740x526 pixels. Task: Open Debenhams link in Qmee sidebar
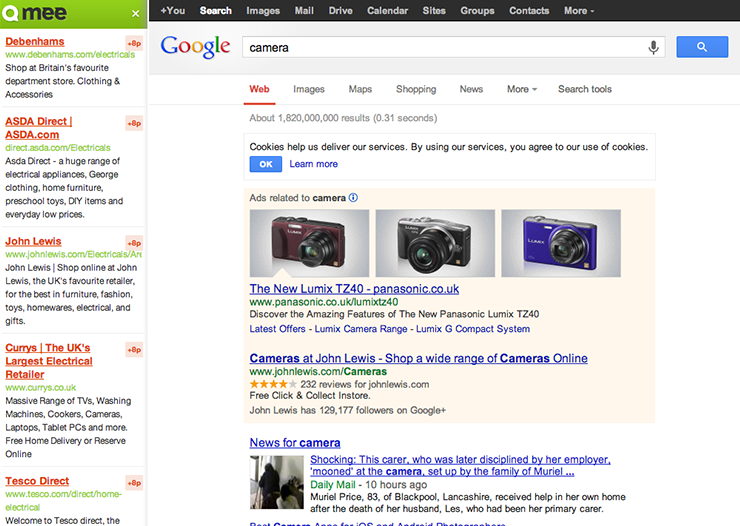pyautogui.click(x=35, y=42)
